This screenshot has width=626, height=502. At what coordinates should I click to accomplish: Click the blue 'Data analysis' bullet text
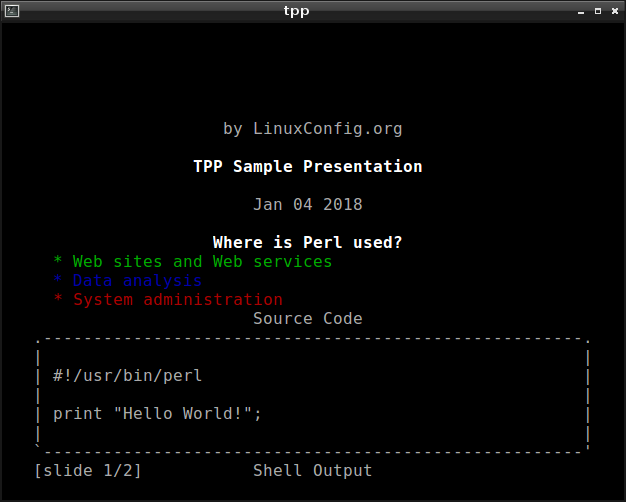point(137,281)
